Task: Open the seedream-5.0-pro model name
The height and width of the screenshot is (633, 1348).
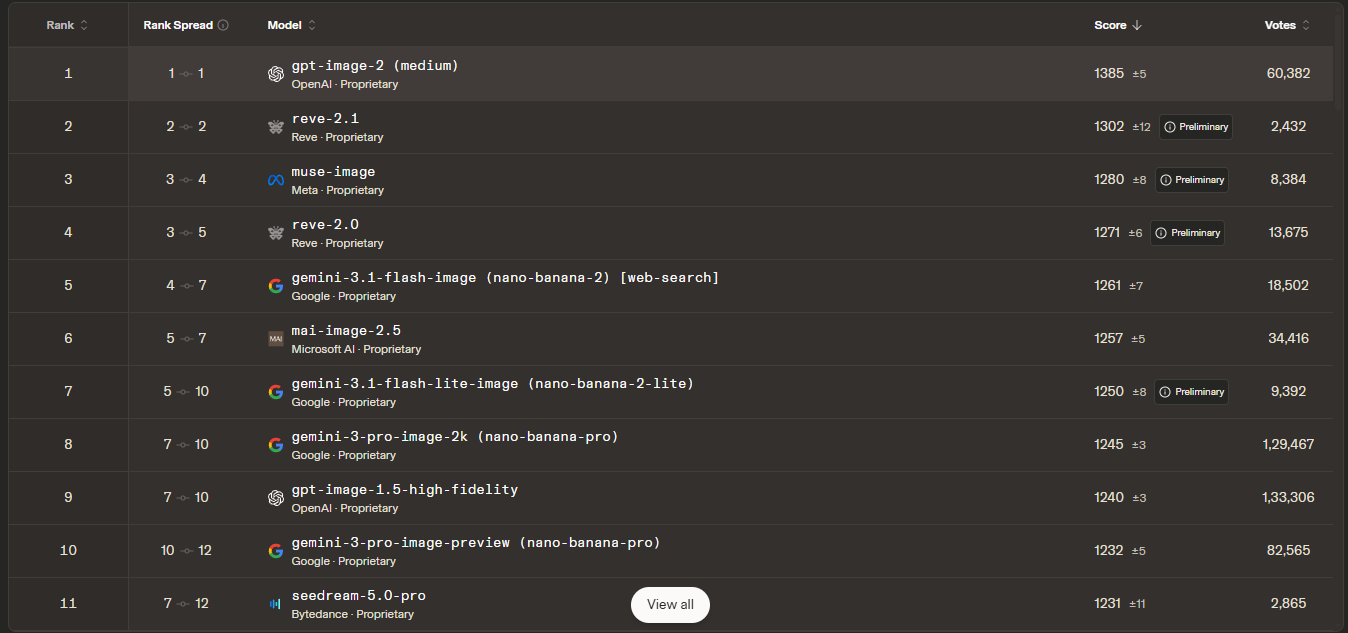Action: click(x=358, y=596)
